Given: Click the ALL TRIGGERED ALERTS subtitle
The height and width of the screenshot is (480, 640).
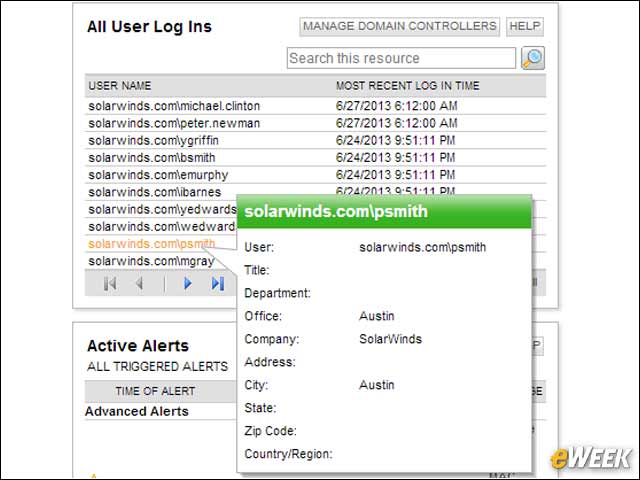Looking at the screenshot, I should (158, 367).
